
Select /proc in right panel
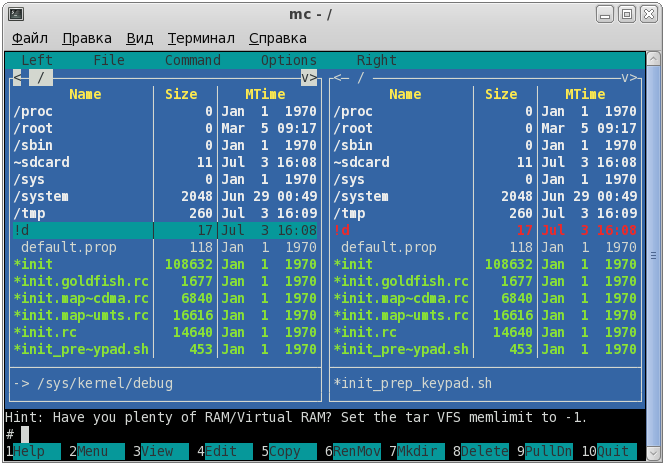point(485,112)
